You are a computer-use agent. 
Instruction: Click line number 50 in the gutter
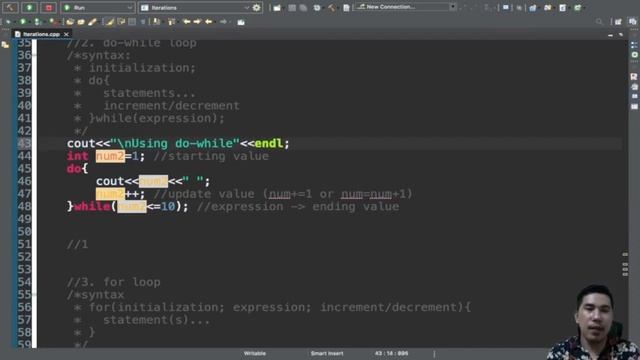point(24,232)
